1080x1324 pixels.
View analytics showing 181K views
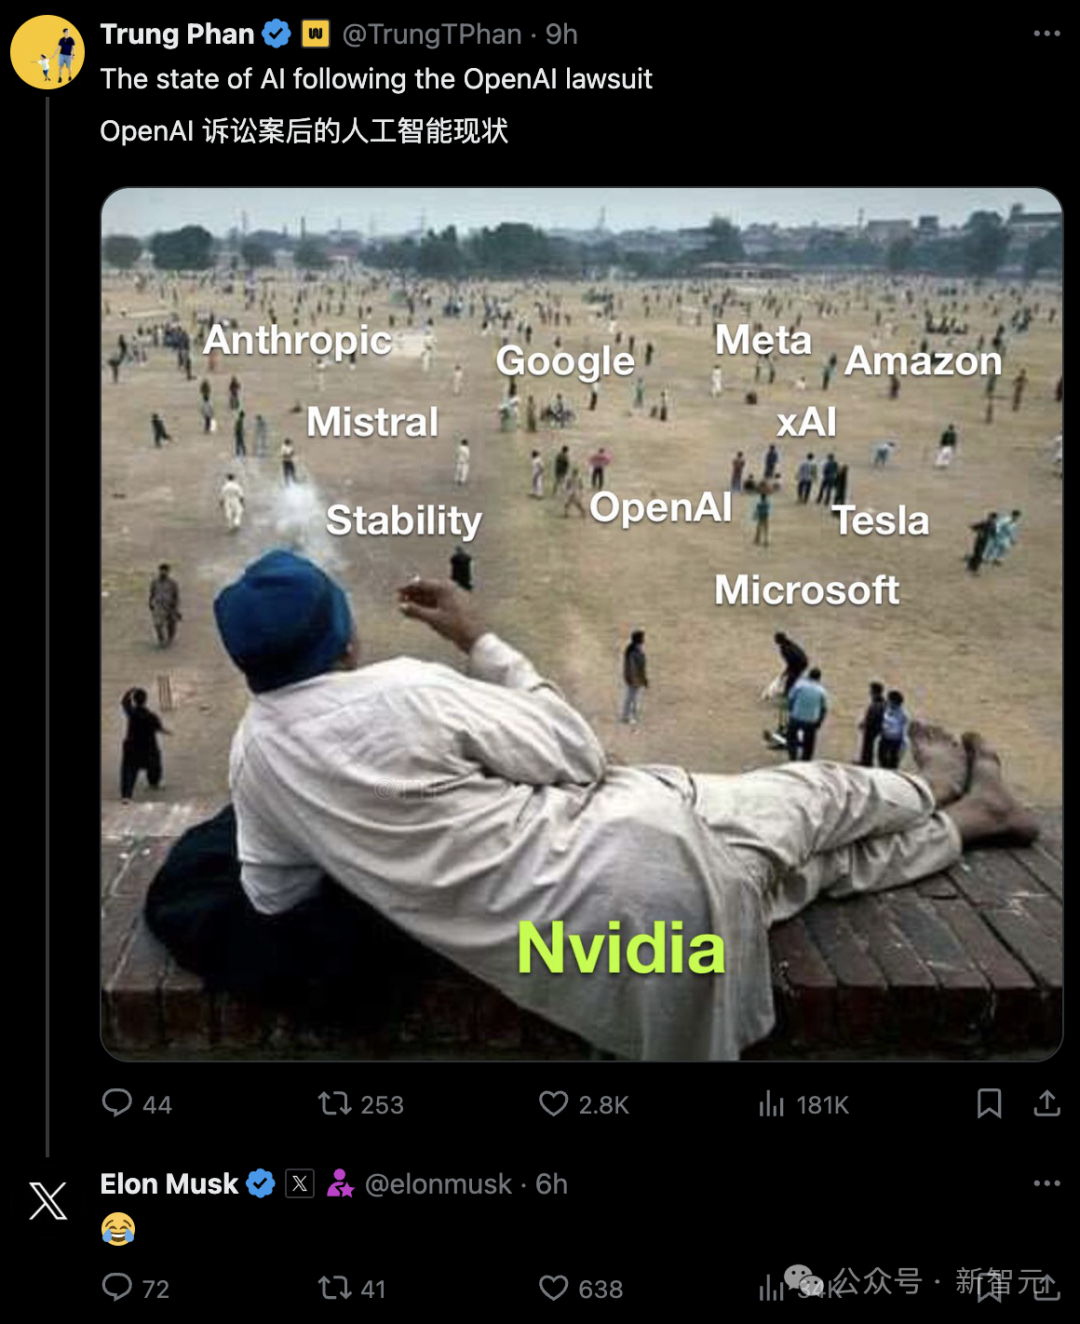[x=803, y=1104]
